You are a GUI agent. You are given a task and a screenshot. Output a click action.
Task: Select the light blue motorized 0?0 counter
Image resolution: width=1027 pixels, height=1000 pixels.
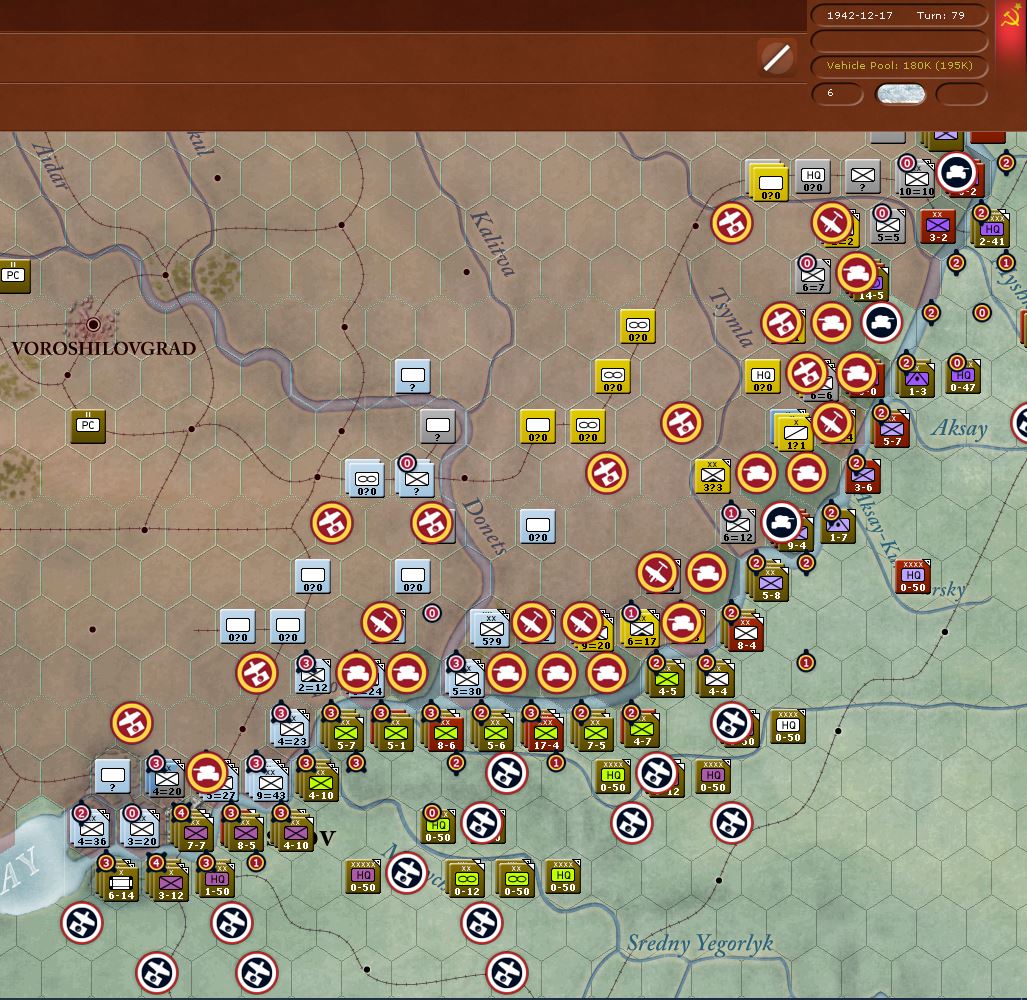click(x=365, y=479)
